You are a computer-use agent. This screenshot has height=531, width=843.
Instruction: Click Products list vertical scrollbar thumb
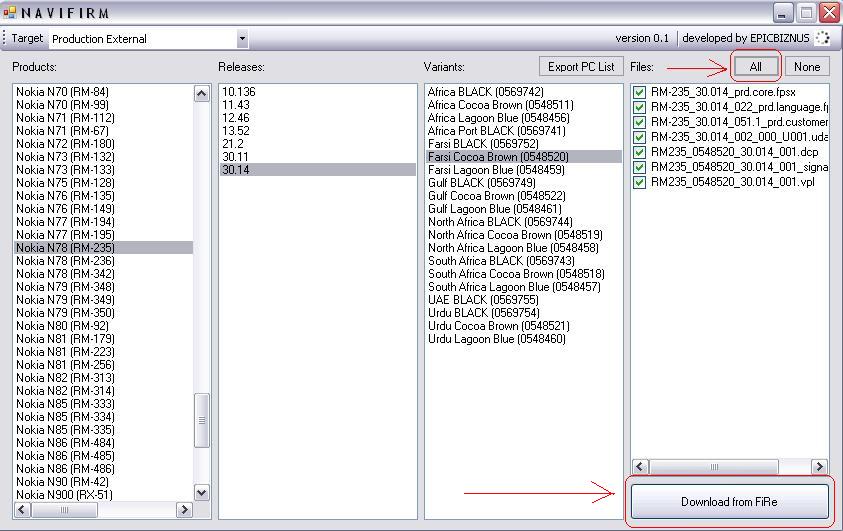pos(202,420)
